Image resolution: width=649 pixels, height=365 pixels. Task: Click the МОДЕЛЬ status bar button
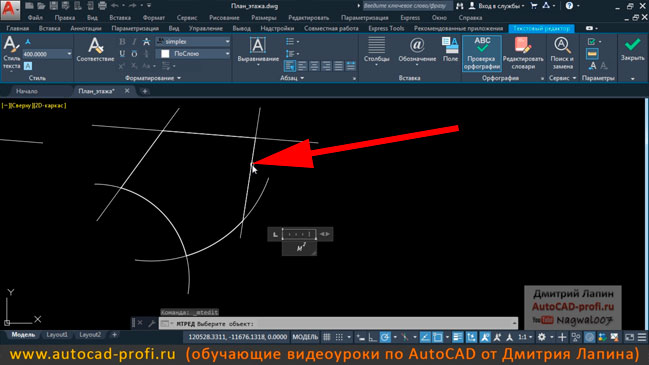pos(305,337)
